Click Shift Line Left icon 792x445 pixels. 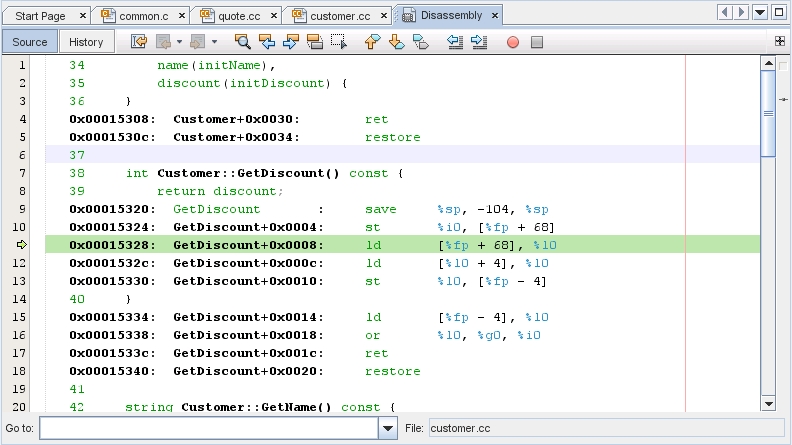click(455, 42)
